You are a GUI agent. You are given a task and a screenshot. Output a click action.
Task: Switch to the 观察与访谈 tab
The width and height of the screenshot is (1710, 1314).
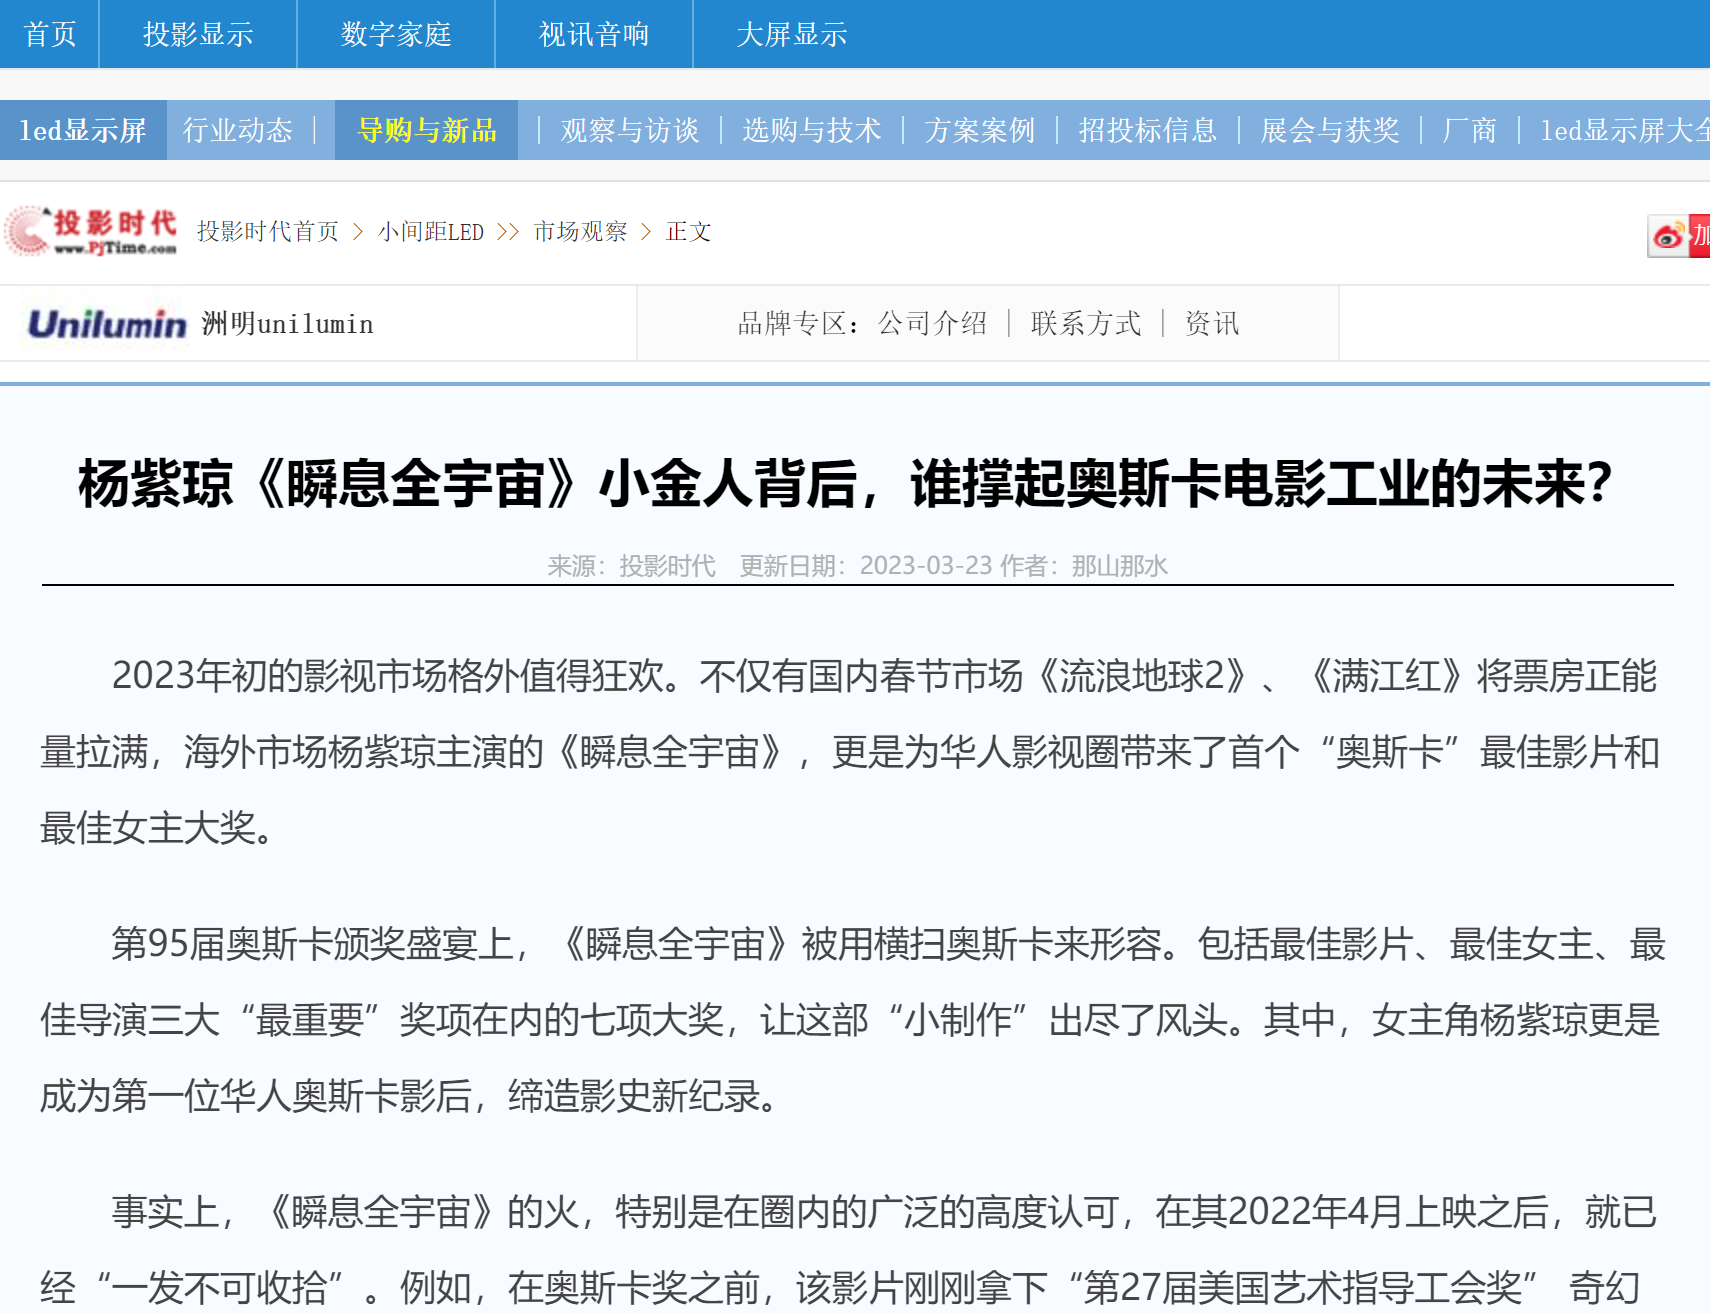click(x=630, y=130)
